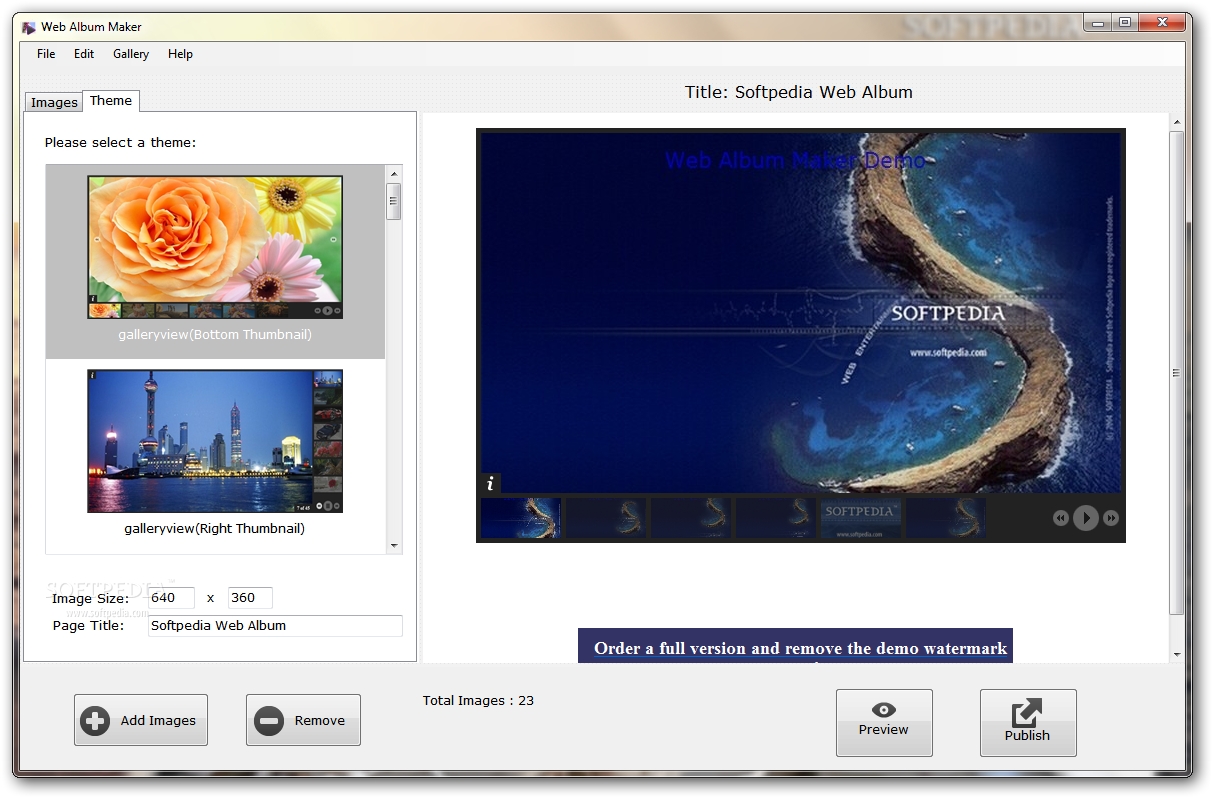The image size is (1213, 798).
Task: Click the Remove button
Action: click(303, 720)
